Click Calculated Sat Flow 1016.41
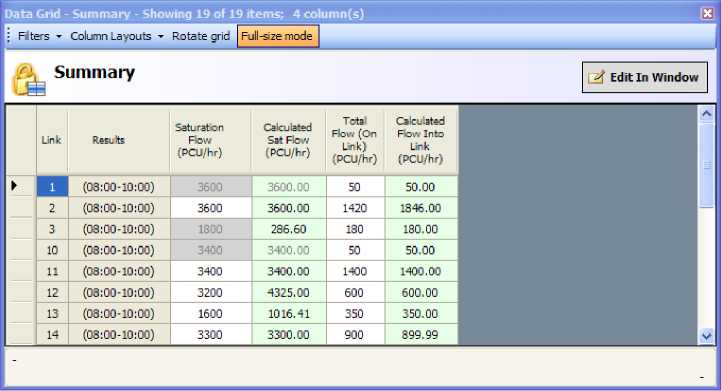The height and width of the screenshot is (391, 721). tap(289, 314)
